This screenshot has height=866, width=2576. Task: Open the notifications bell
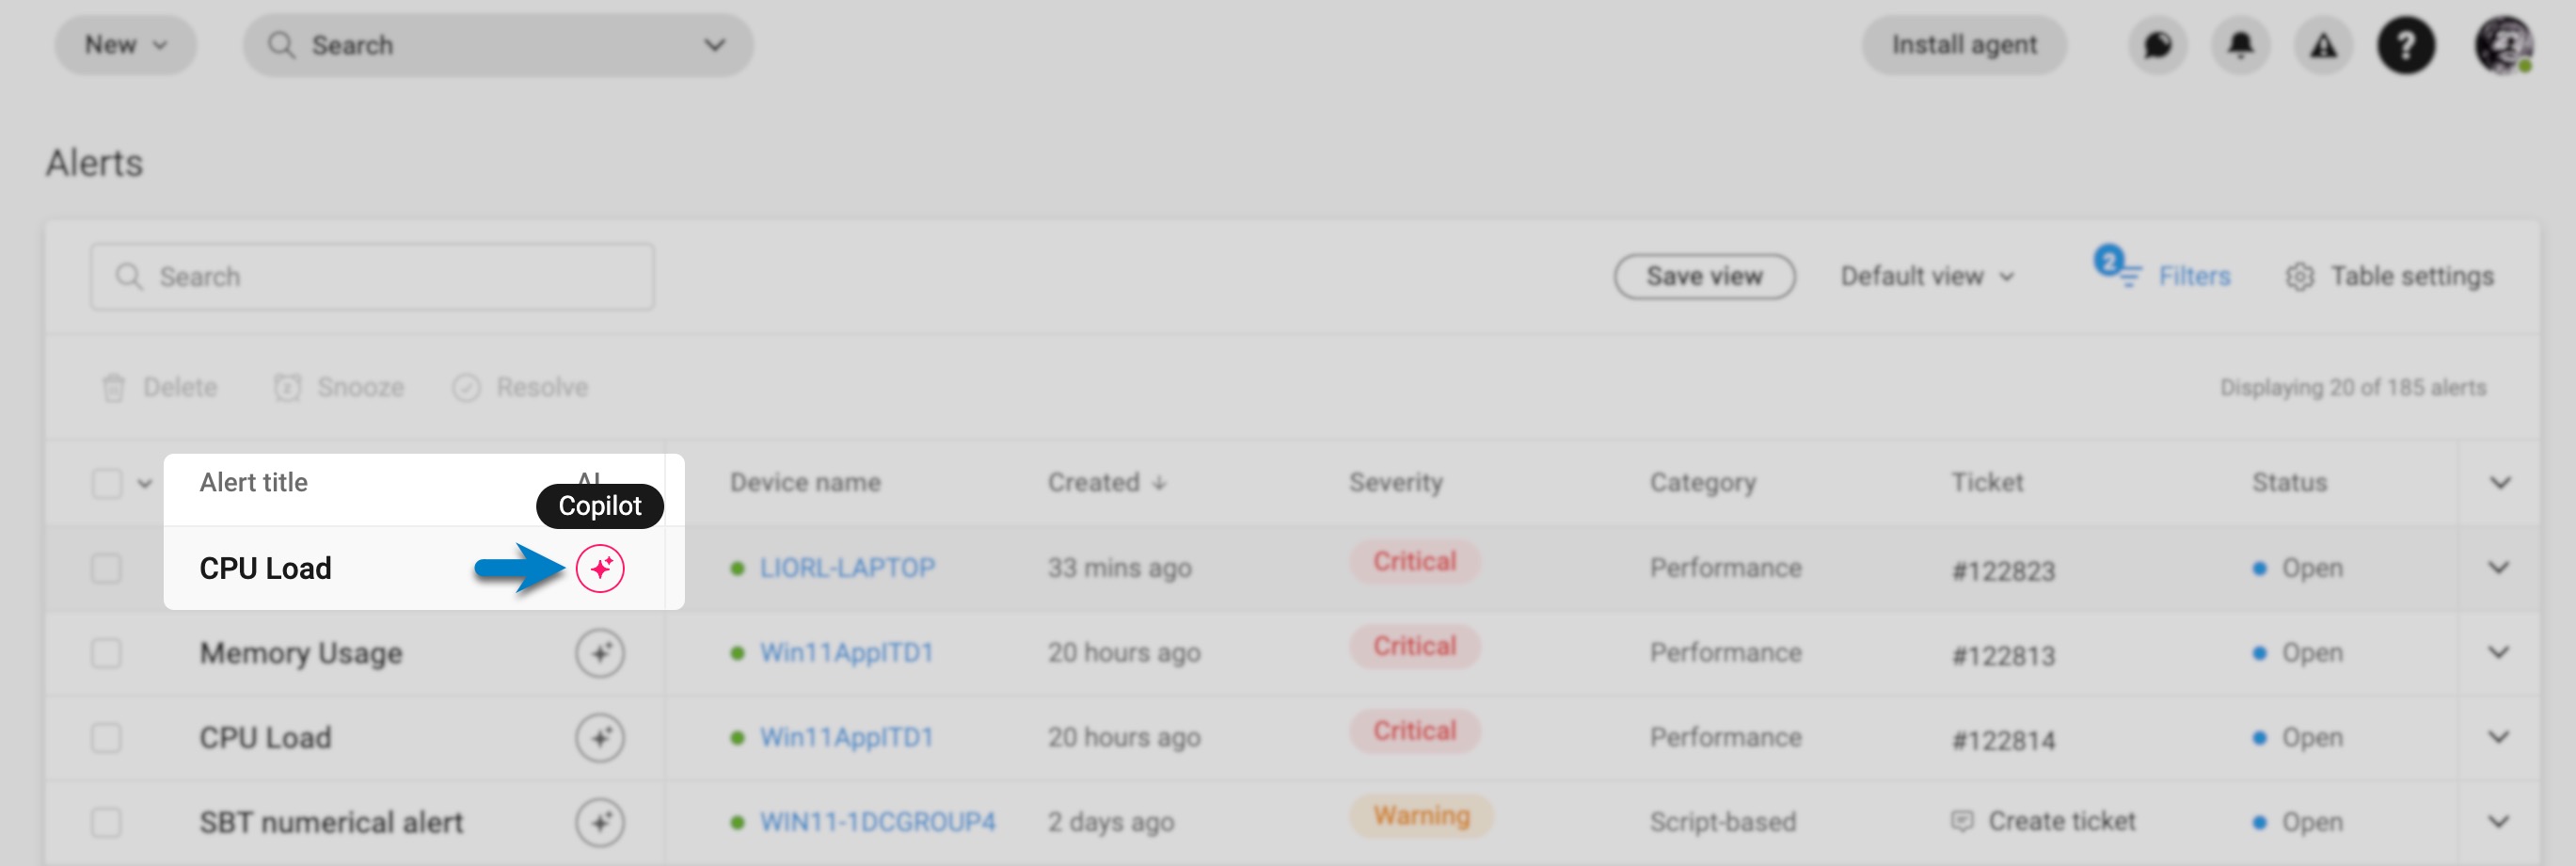[x=2240, y=45]
